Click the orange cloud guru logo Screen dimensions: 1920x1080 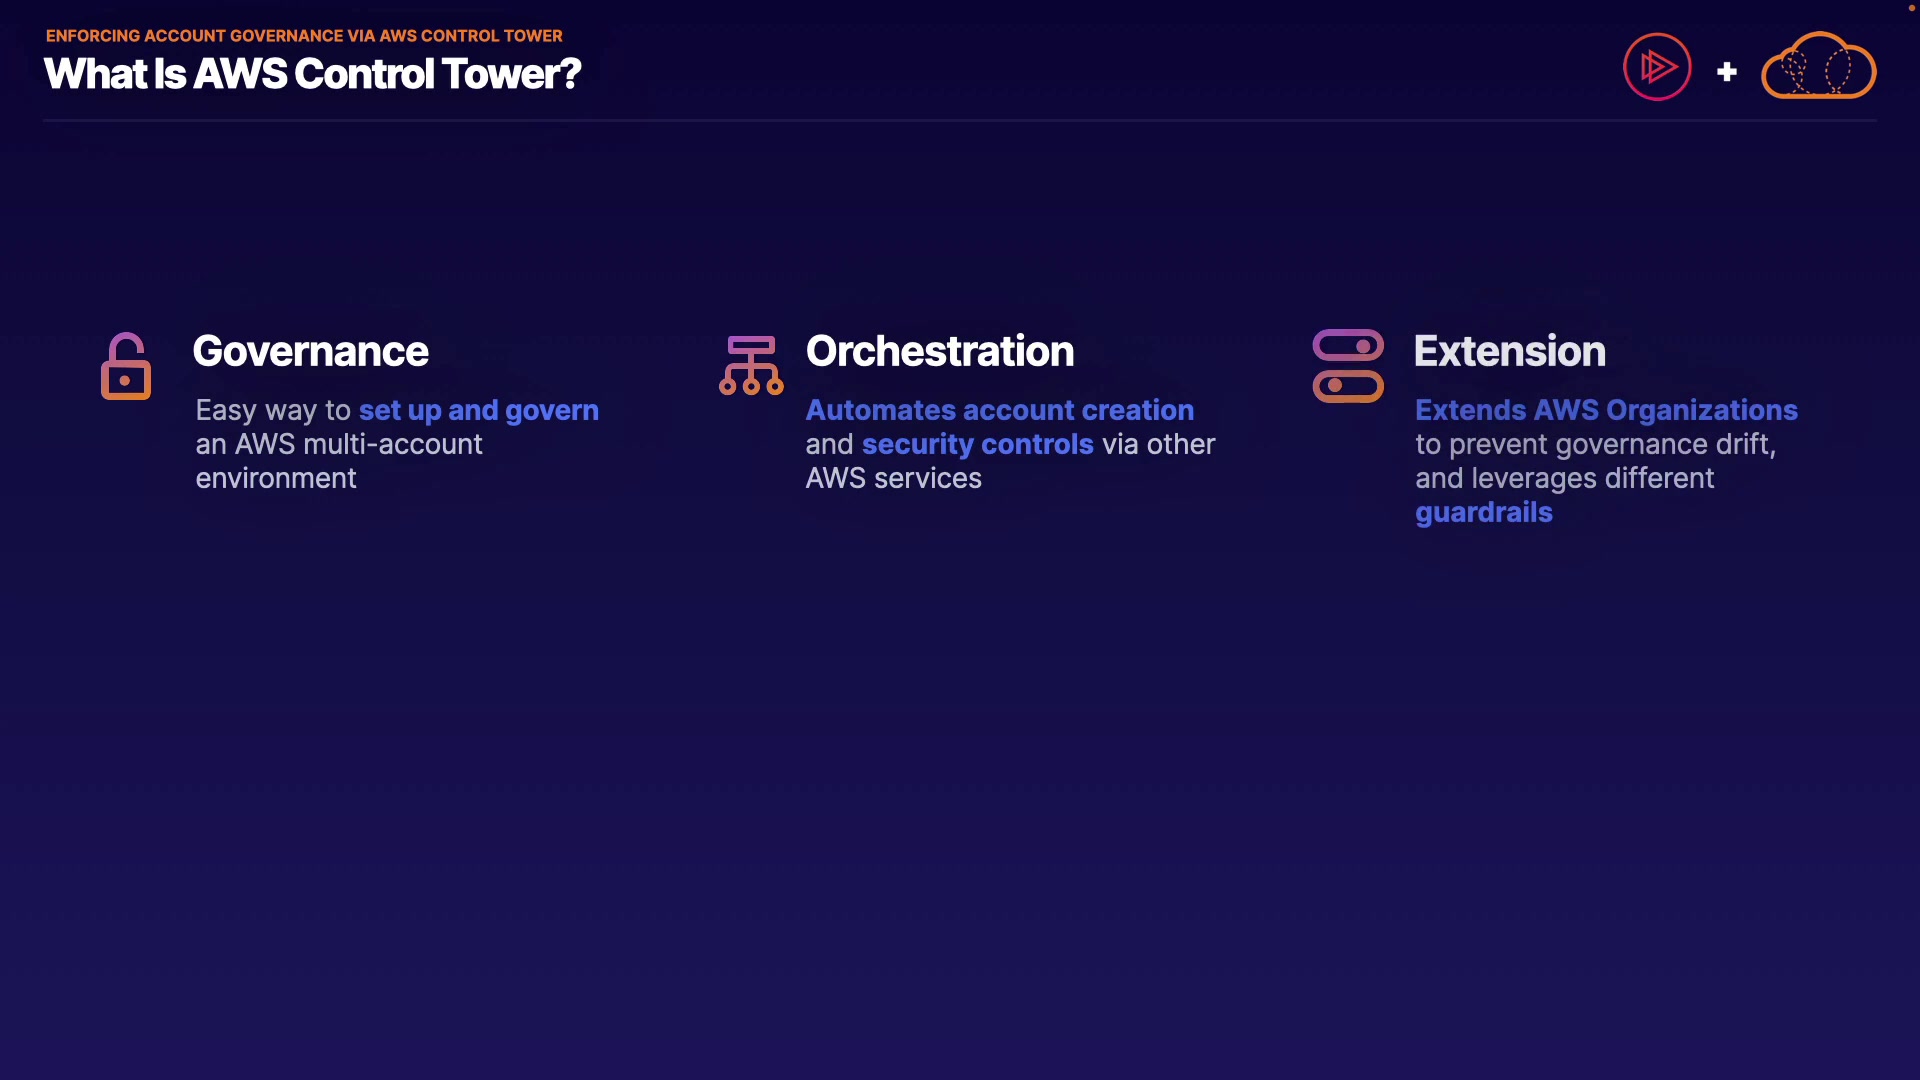point(1818,67)
